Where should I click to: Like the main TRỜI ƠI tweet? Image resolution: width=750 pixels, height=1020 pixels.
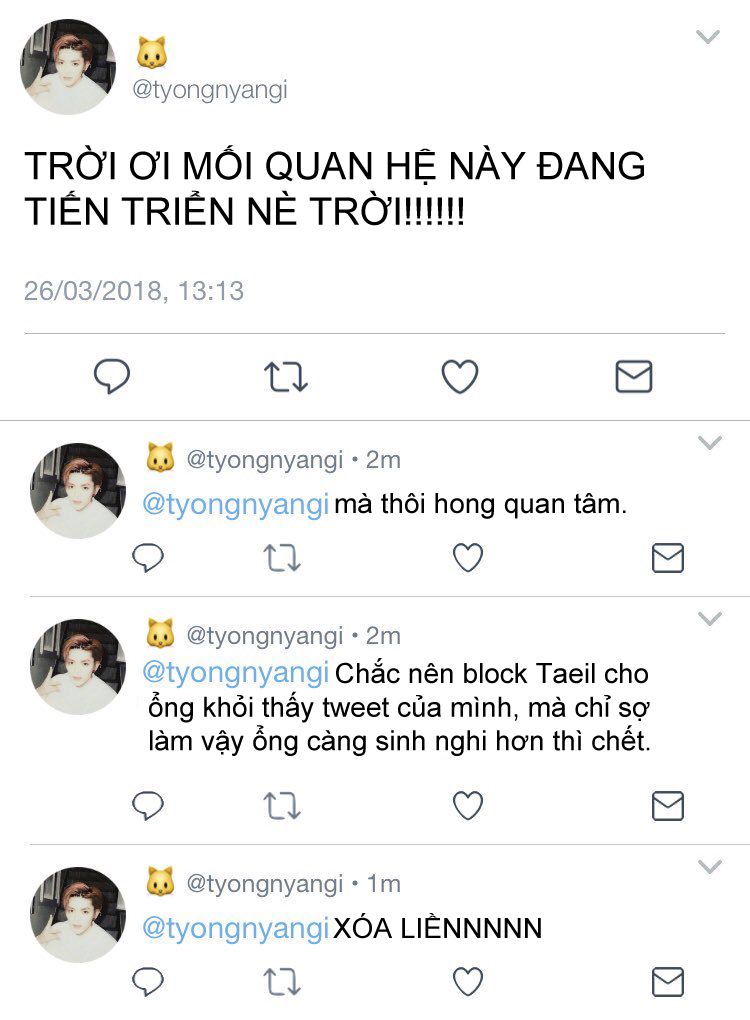460,376
